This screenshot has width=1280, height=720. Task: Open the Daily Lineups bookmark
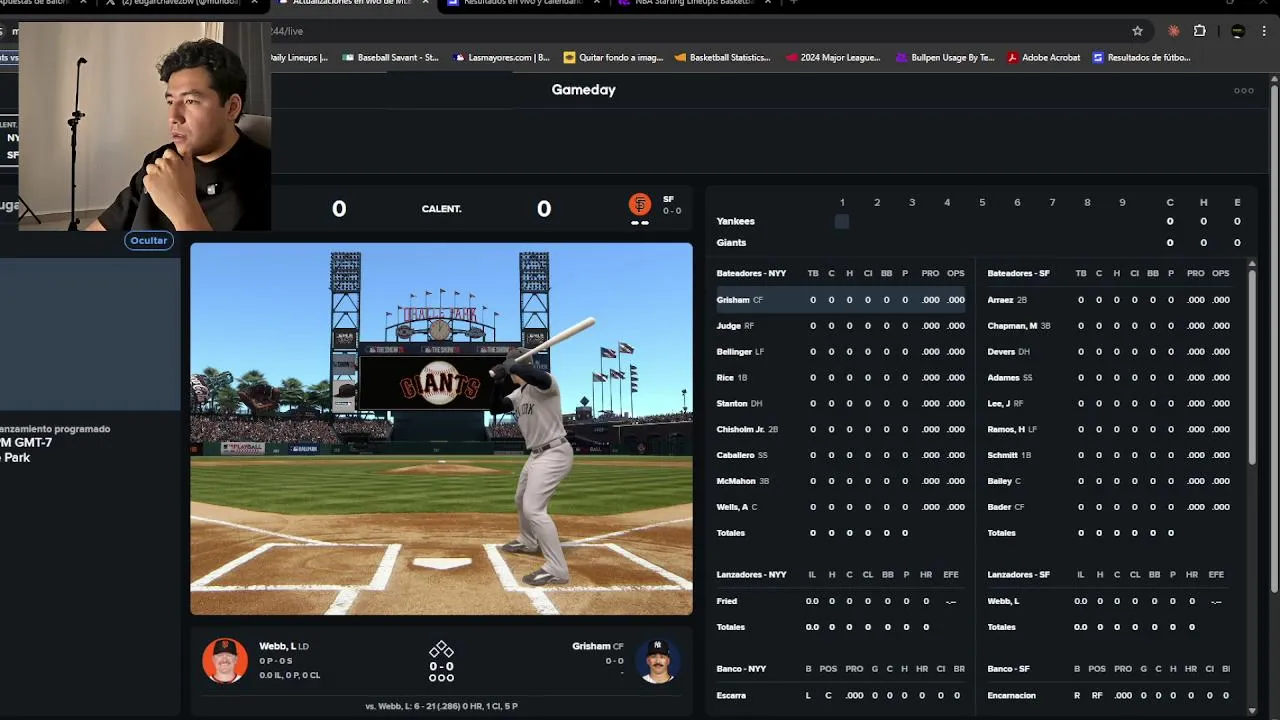tap(299, 58)
